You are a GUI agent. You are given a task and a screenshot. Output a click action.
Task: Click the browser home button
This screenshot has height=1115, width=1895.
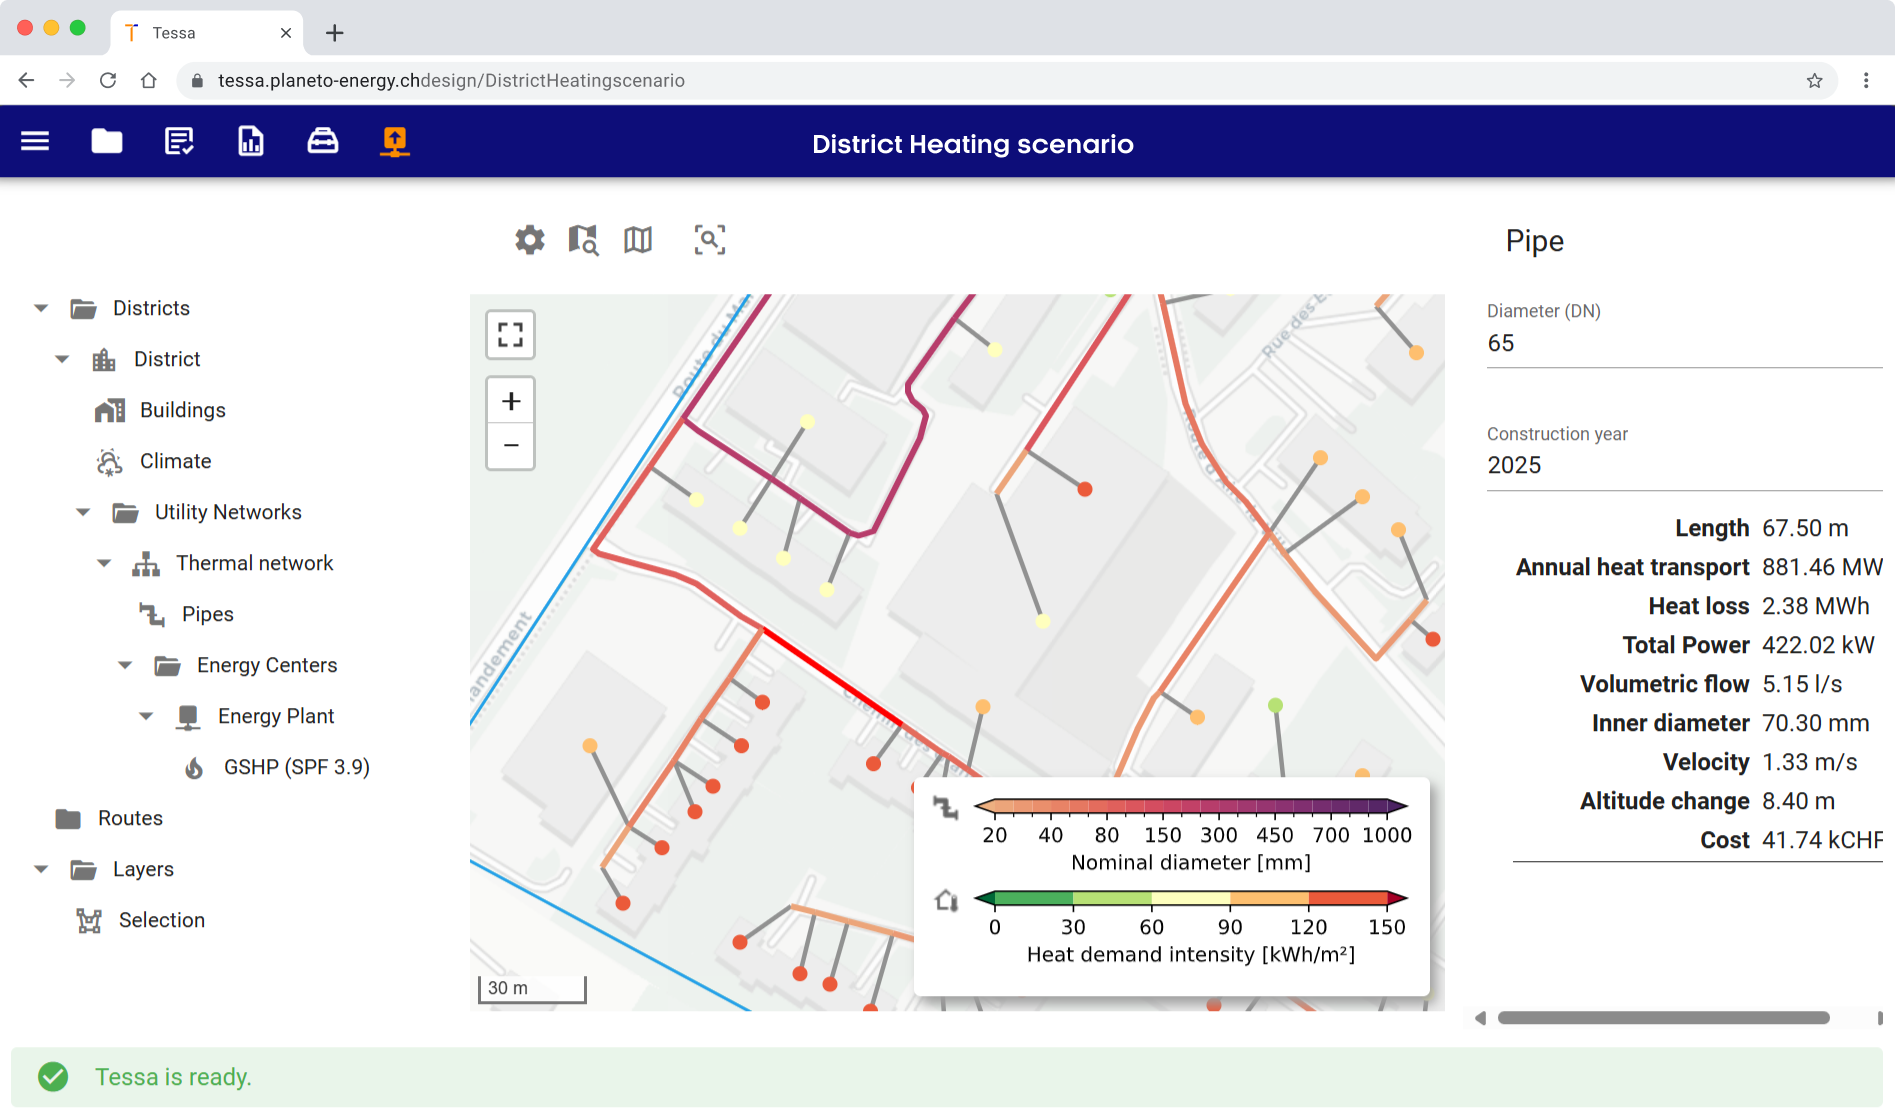[x=148, y=80]
